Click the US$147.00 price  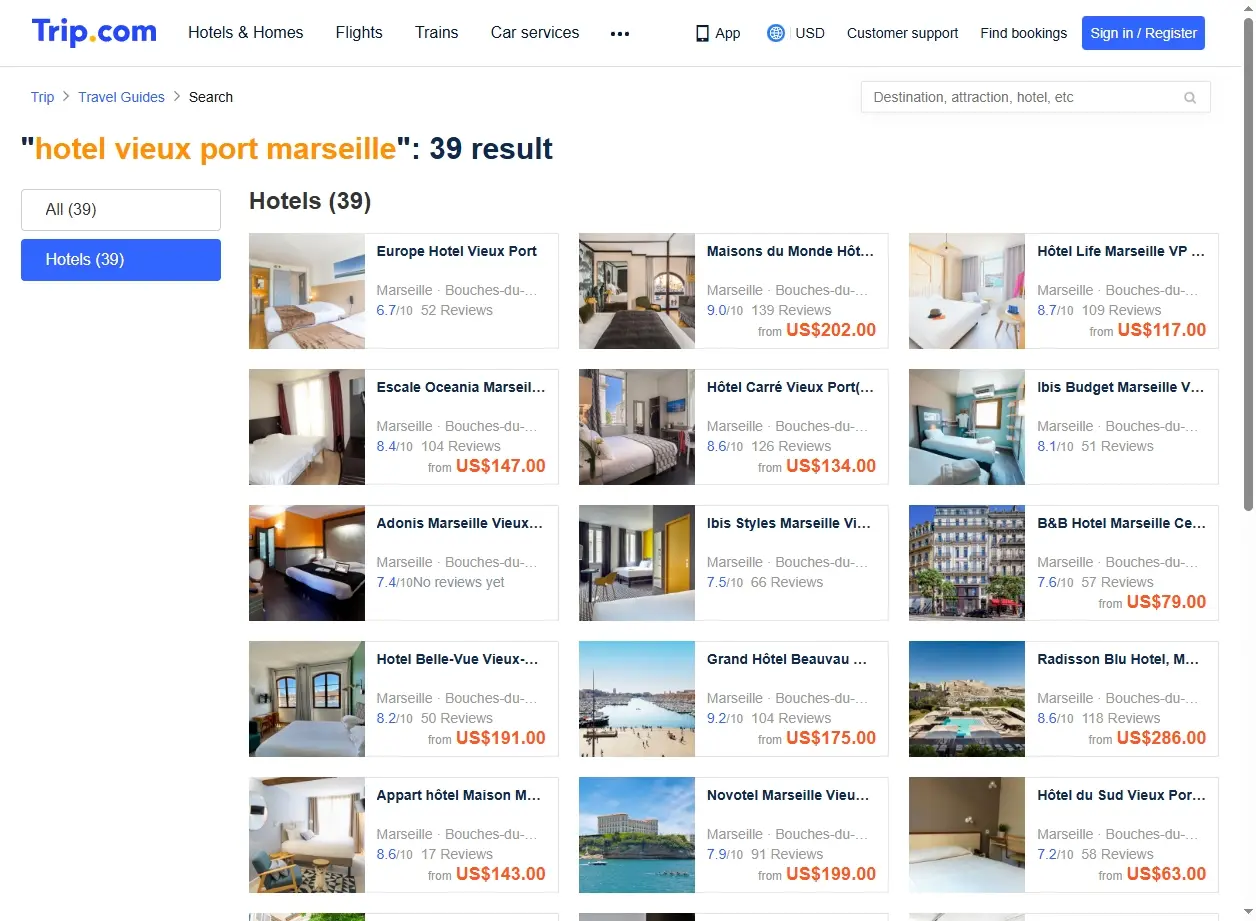coord(501,466)
